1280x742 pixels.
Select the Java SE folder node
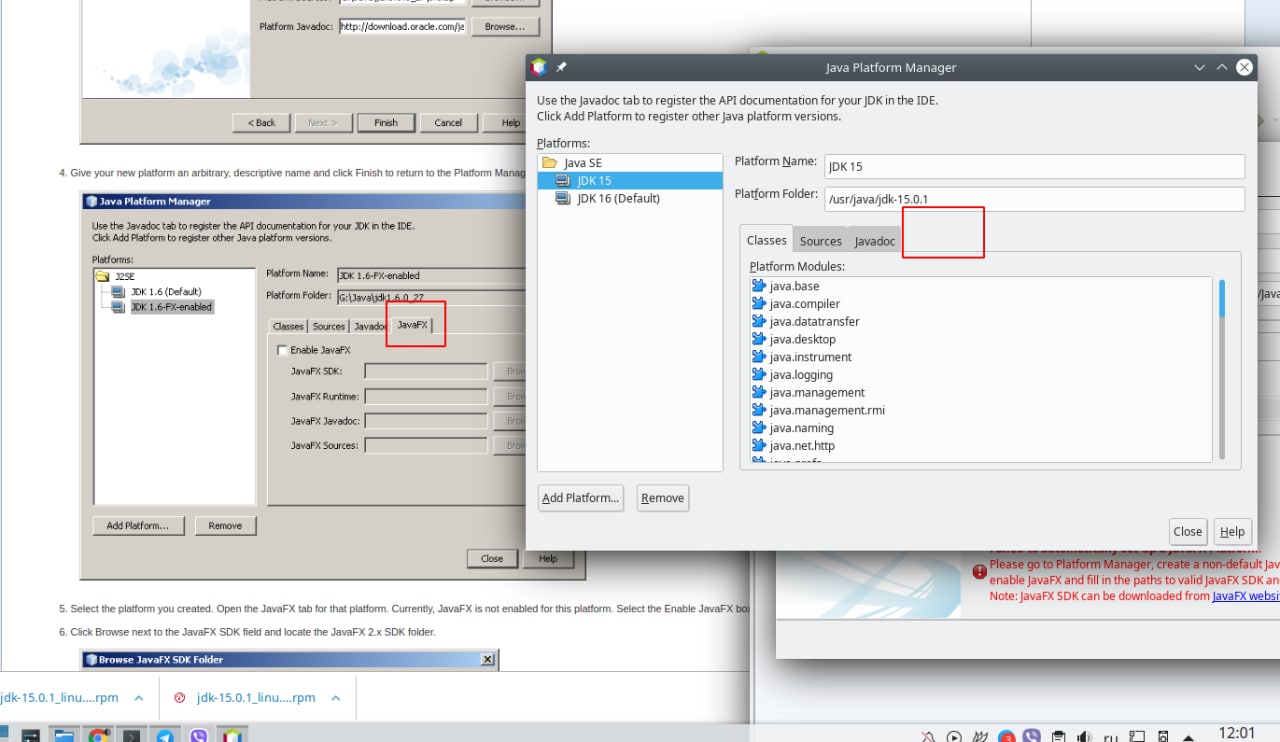click(x=572, y=163)
